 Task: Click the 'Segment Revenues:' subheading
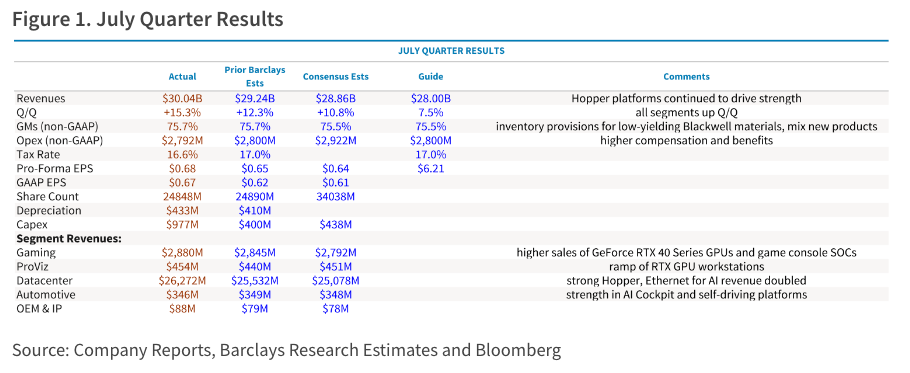coord(68,238)
